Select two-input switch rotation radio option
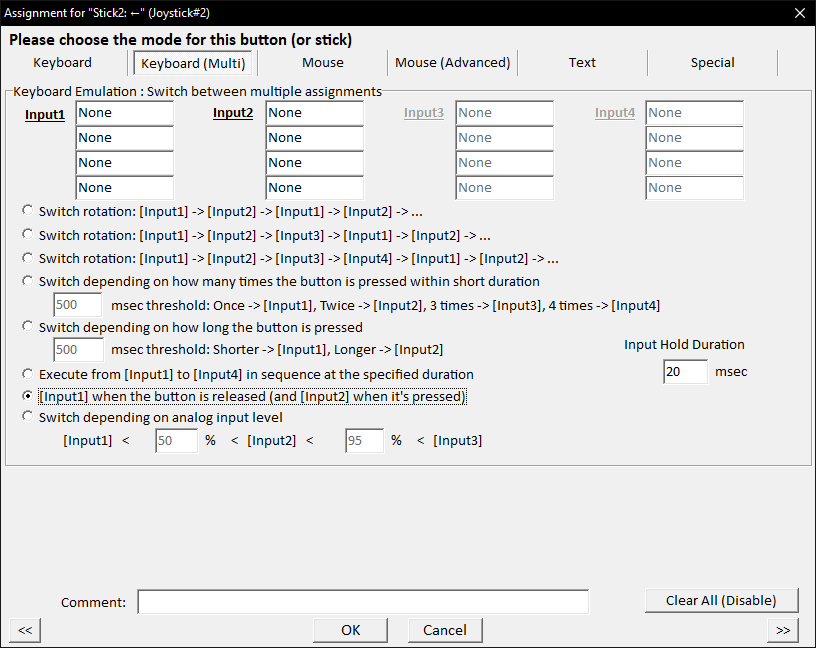 (28, 211)
